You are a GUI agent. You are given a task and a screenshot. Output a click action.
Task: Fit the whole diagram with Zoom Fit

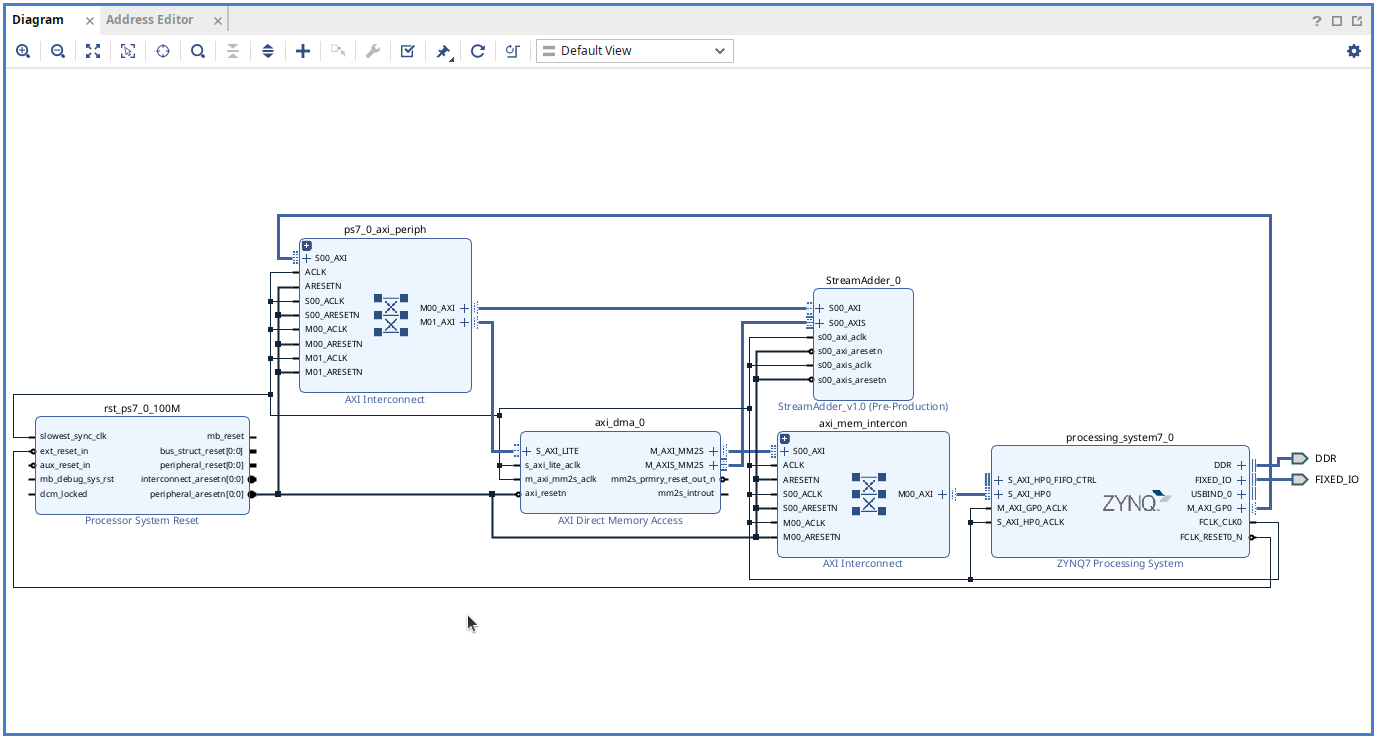[x=93, y=51]
